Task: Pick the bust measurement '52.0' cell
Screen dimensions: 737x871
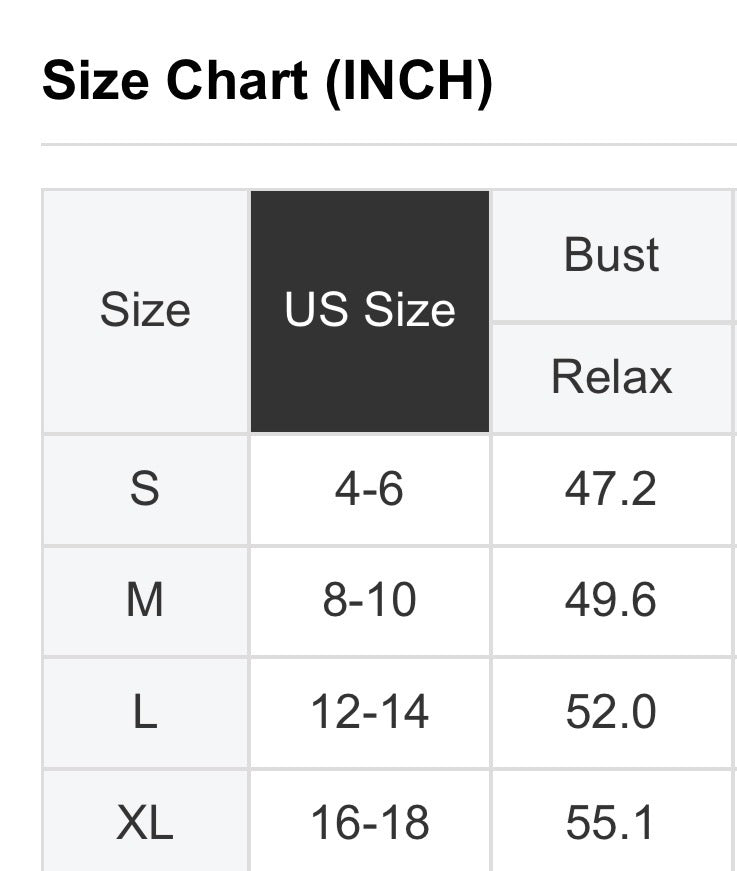Action: coord(611,712)
